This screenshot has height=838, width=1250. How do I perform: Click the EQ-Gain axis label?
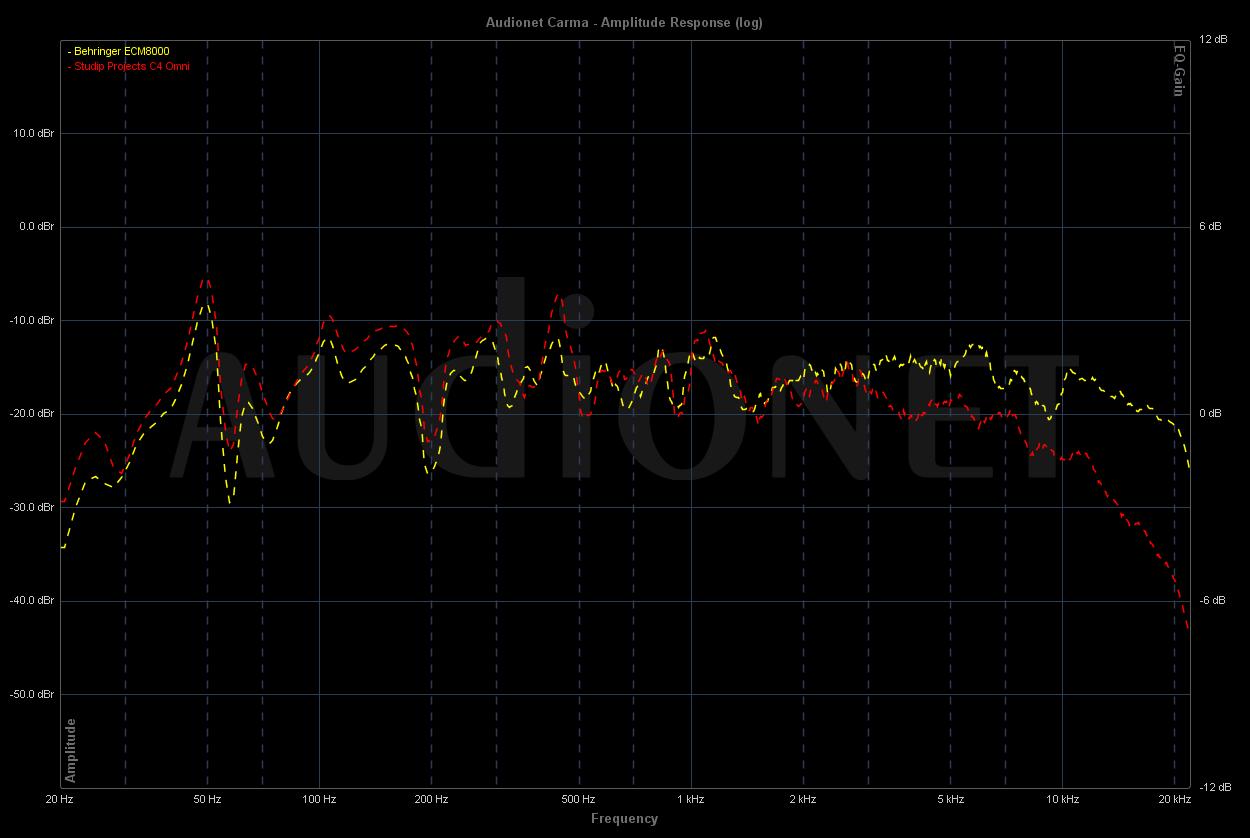[1179, 70]
